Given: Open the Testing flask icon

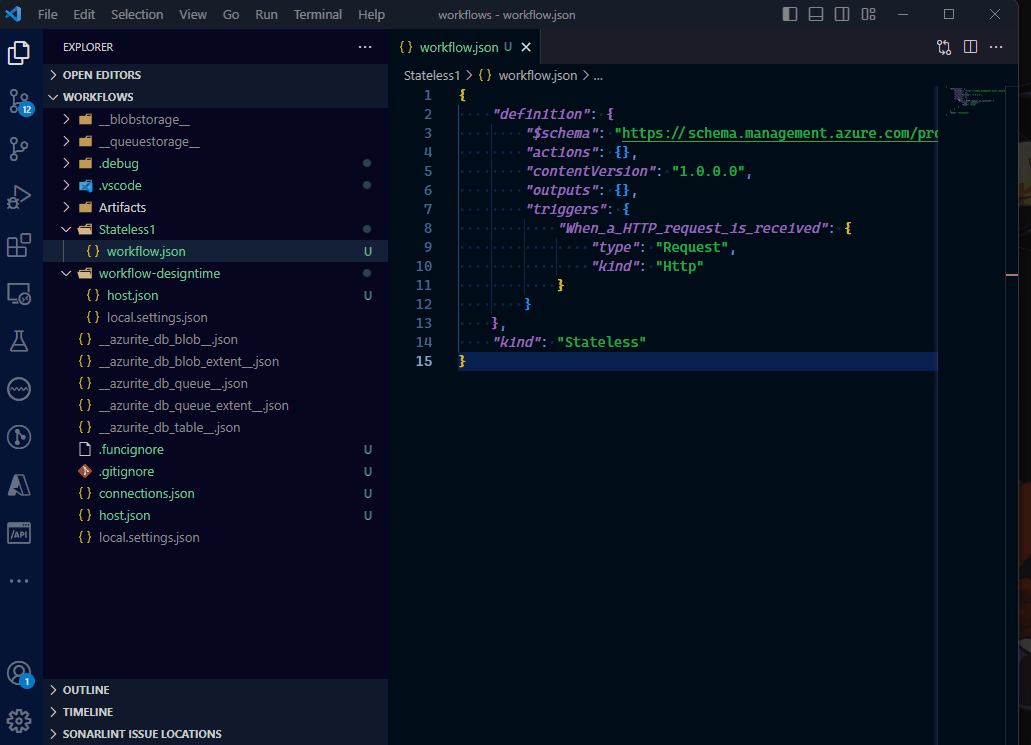Looking at the screenshot, I should pyautogui.click(x=20, y=341).
